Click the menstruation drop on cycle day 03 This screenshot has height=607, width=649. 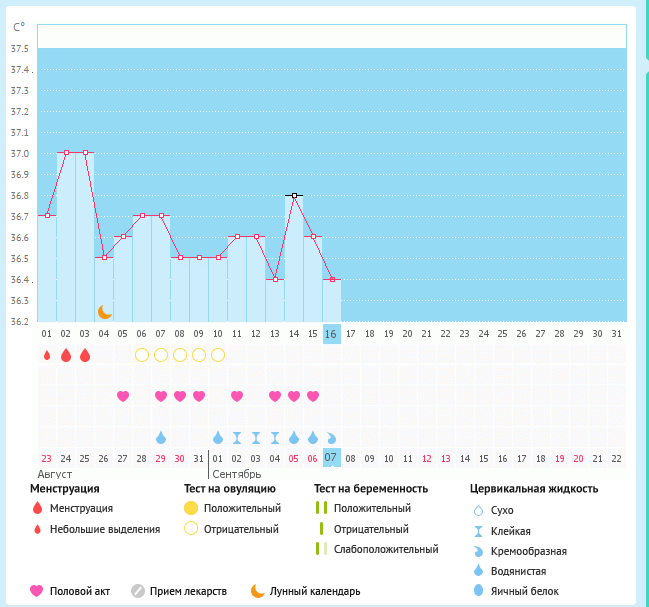point(84,355)
